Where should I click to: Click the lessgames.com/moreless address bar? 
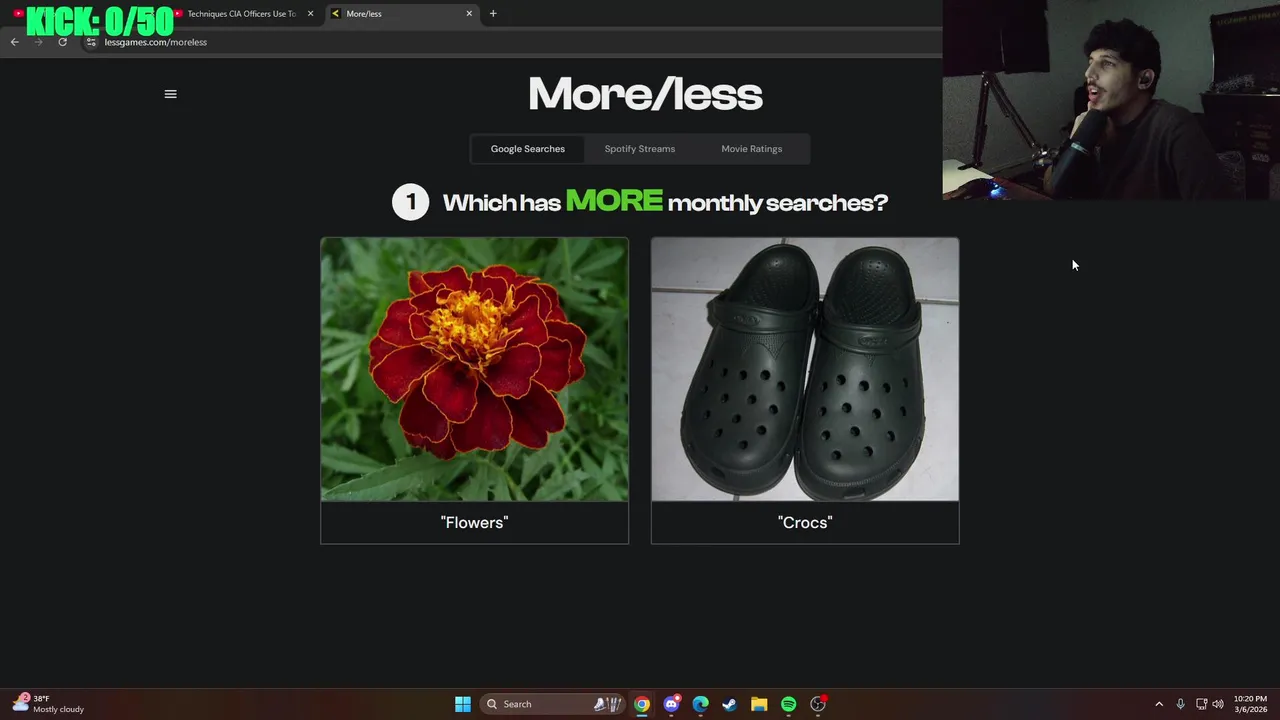[155, 42]
